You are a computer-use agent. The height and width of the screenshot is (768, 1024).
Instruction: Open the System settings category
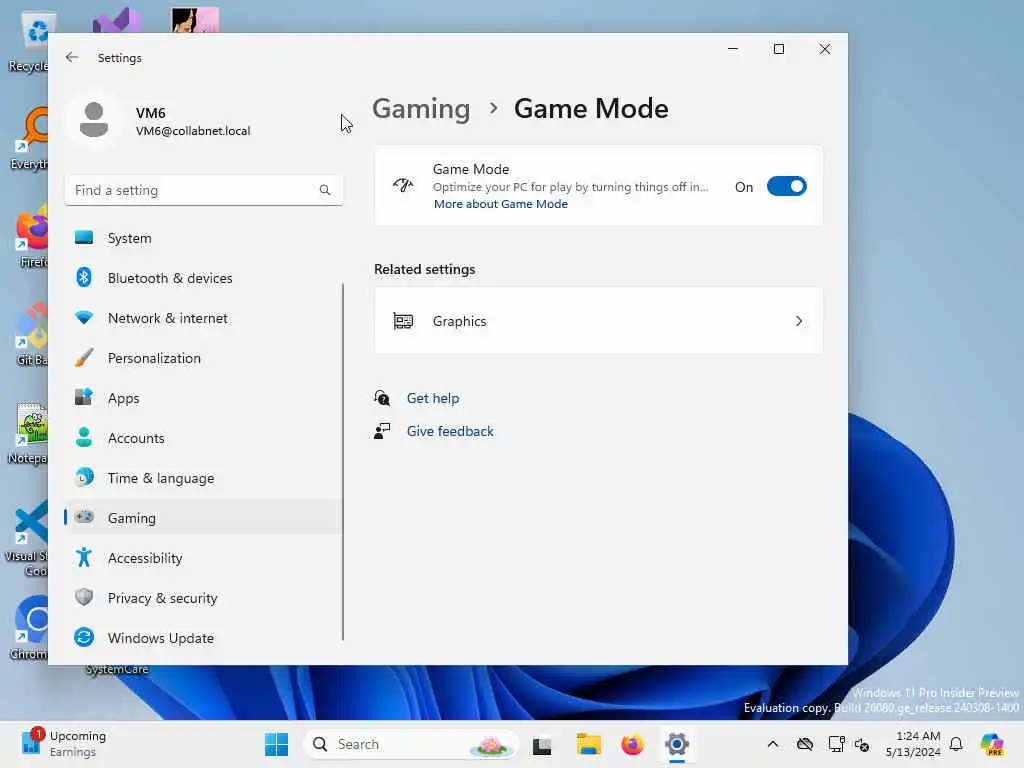[x=204, y=238]
